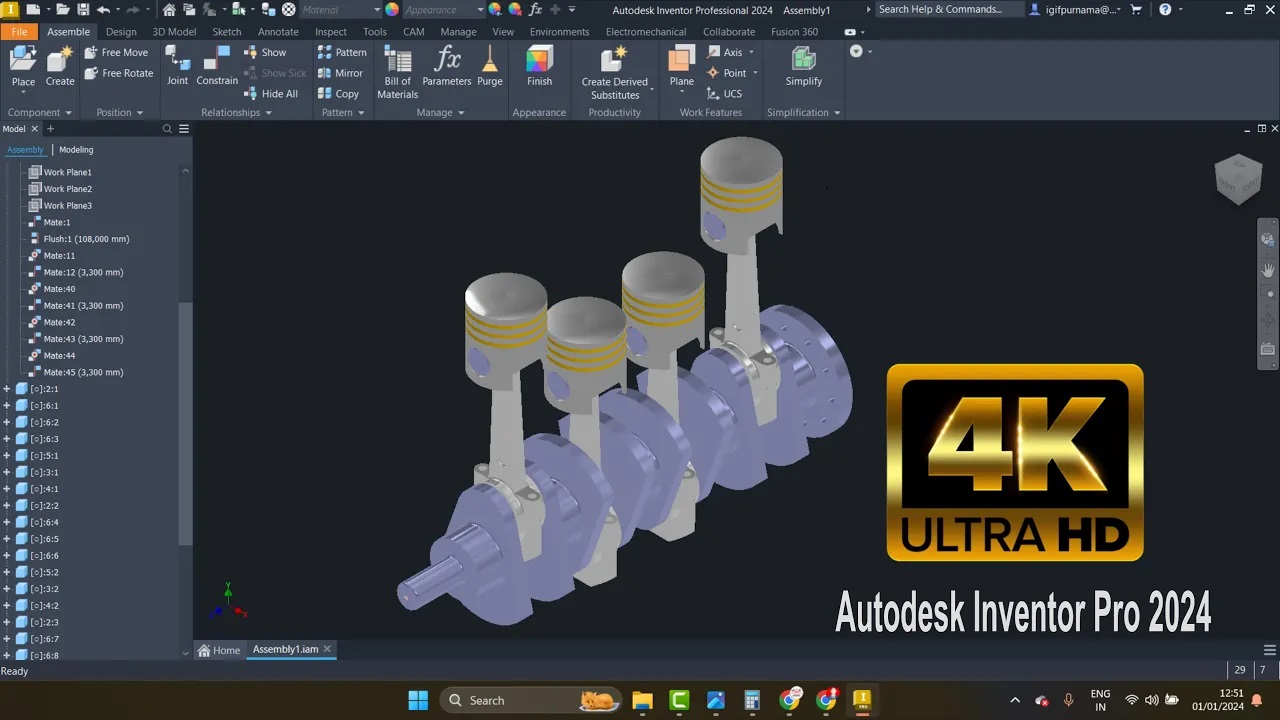This screenshot has height=720, width=1280.
Task: Open the Help question mark button
Action: 1165,9
